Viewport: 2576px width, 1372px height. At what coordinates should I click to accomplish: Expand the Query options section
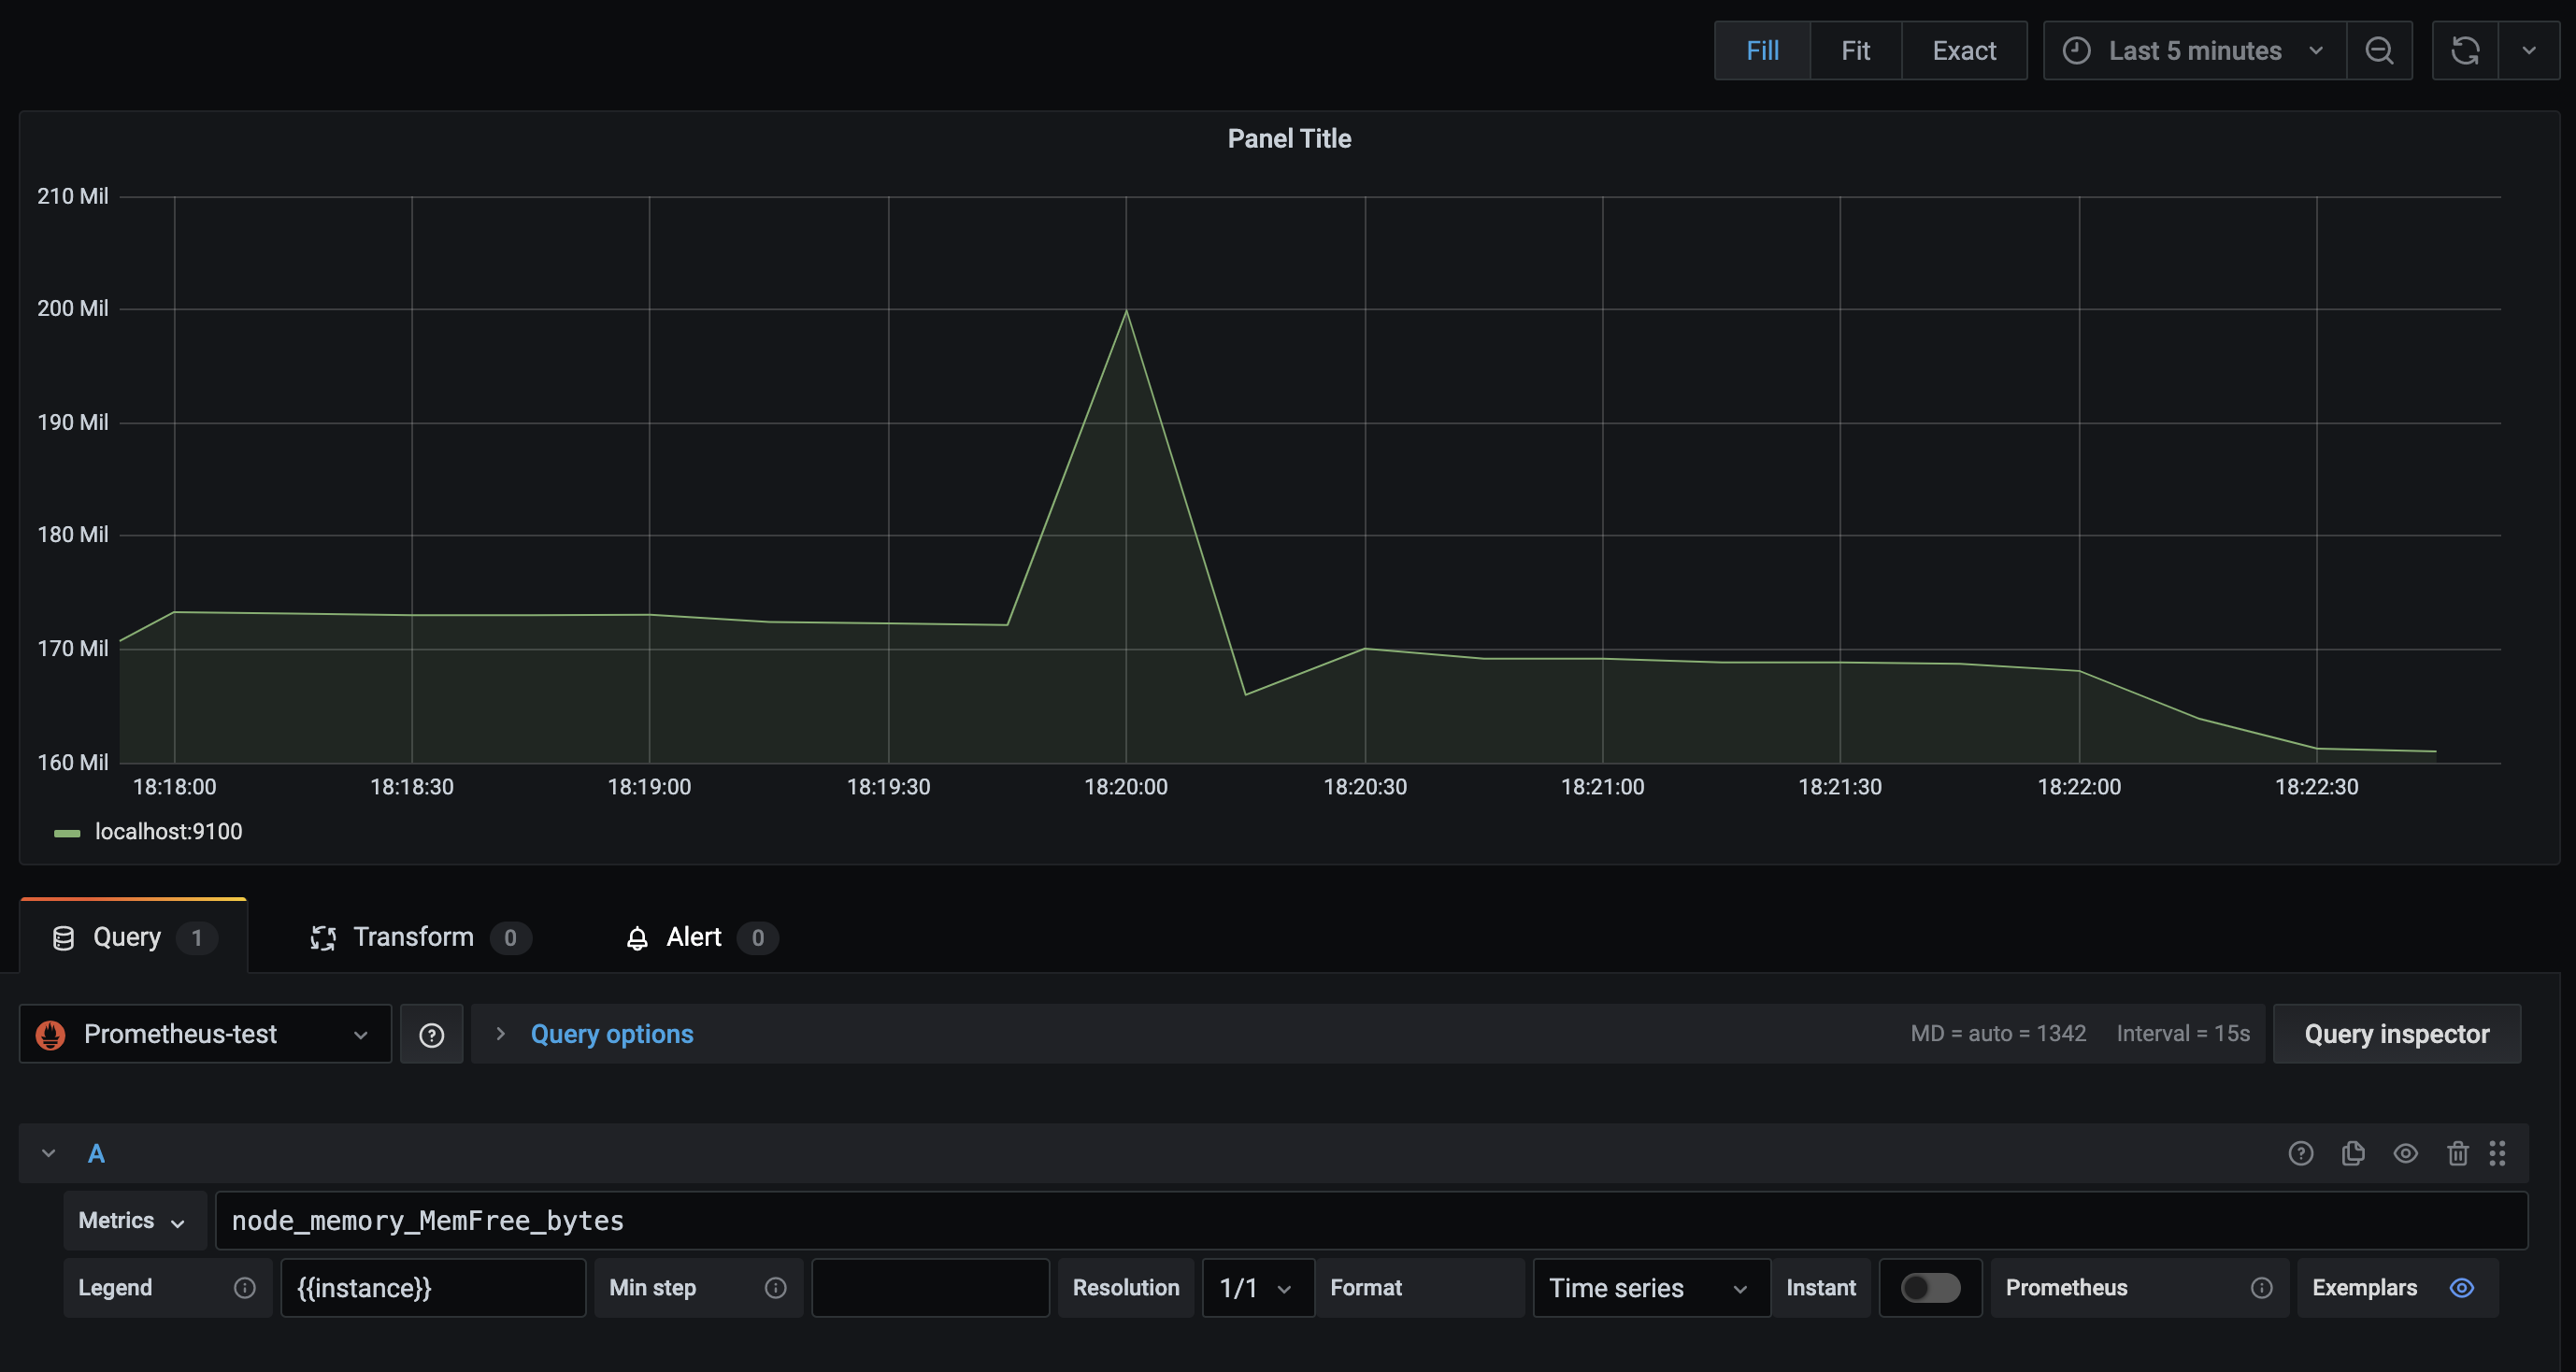611,1035
